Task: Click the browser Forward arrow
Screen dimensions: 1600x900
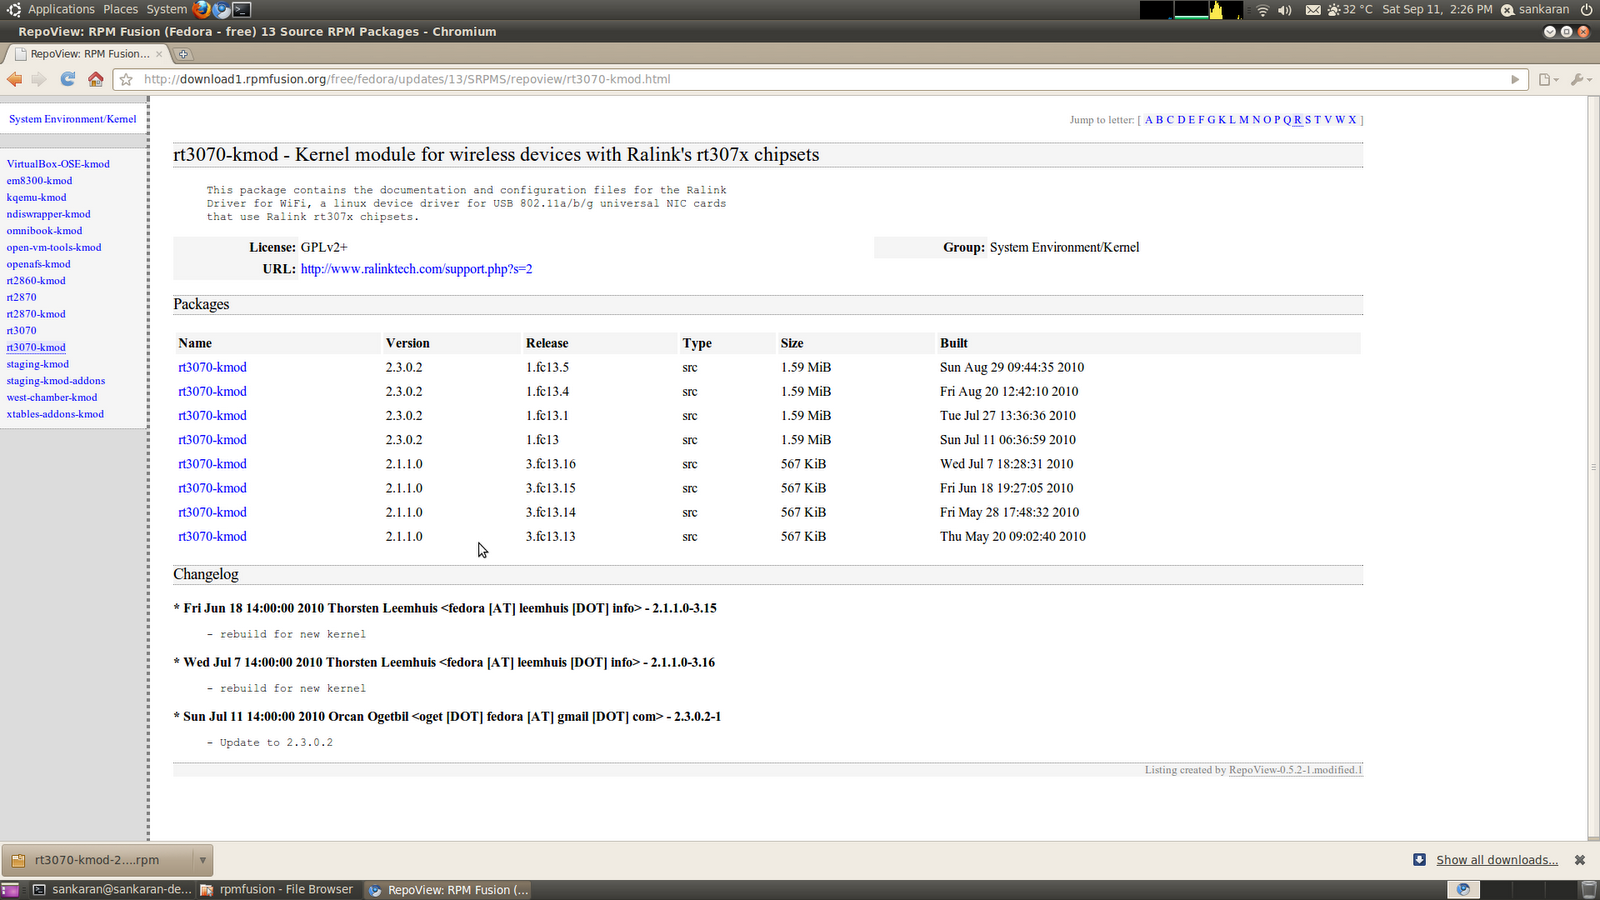Action: [x=39, y=79]
